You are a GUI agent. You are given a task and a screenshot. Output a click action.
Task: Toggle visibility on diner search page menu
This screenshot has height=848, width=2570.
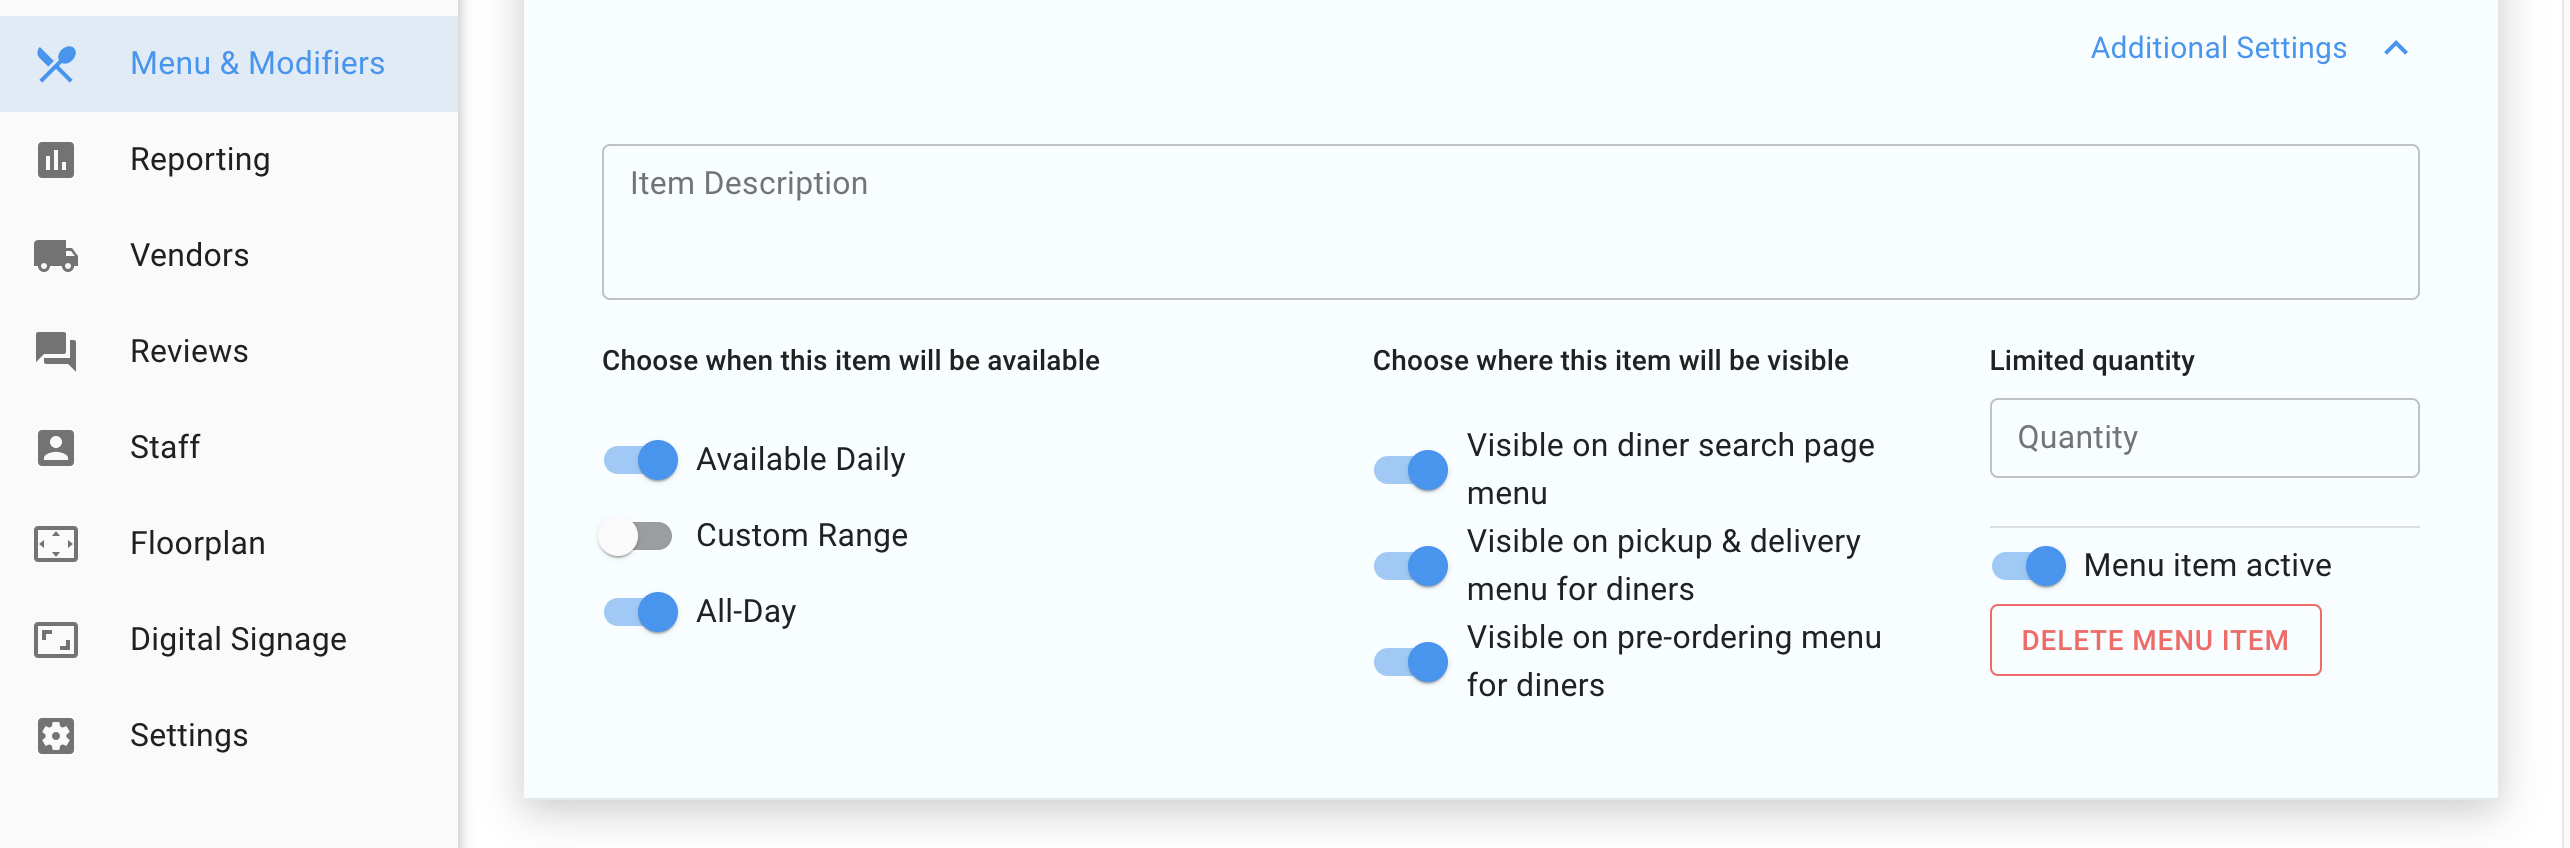click(1410, 470)
